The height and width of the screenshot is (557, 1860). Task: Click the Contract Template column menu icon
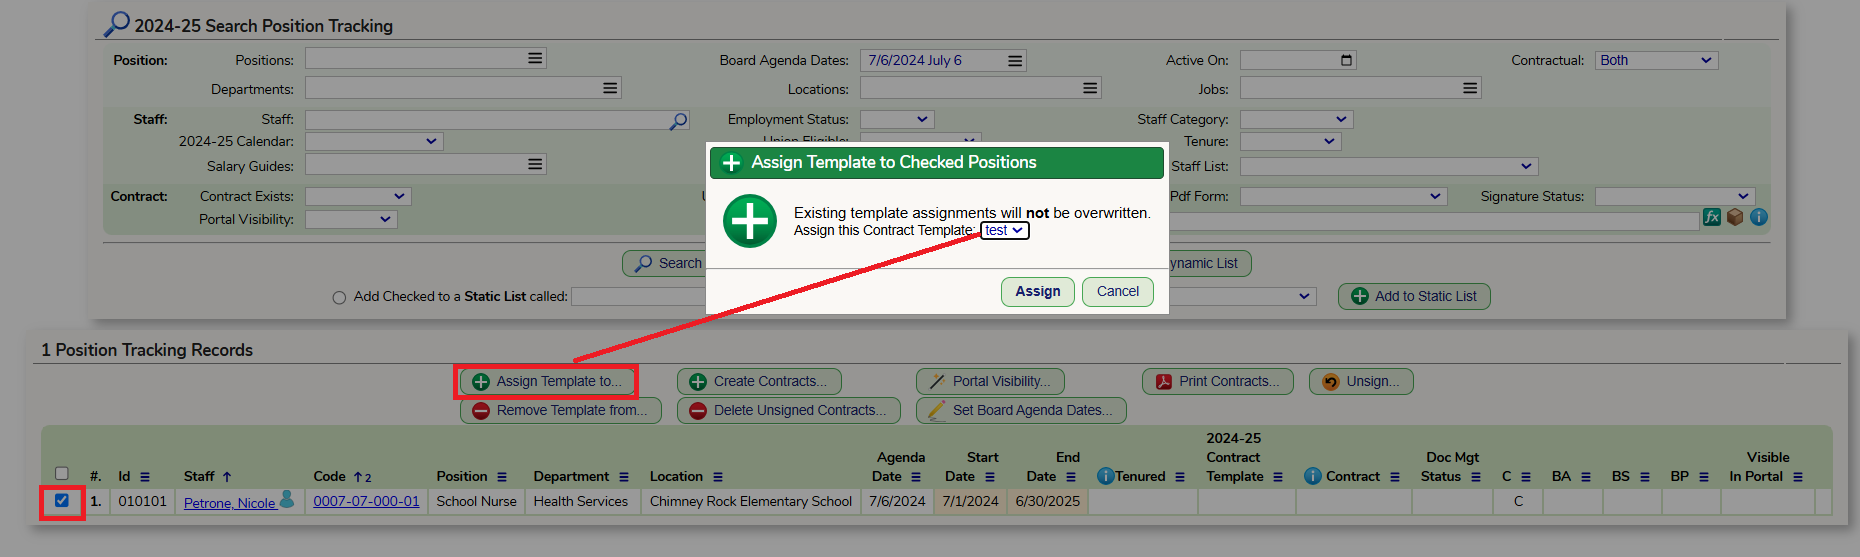pyautogui.click(x=1278, y=477)
